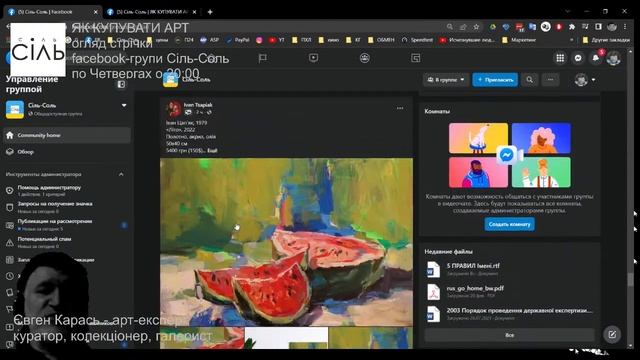Open three-dot options on Iwan Tsapiak's post
The width and height of the screenshot is (640, 360).
coord(400,108)
